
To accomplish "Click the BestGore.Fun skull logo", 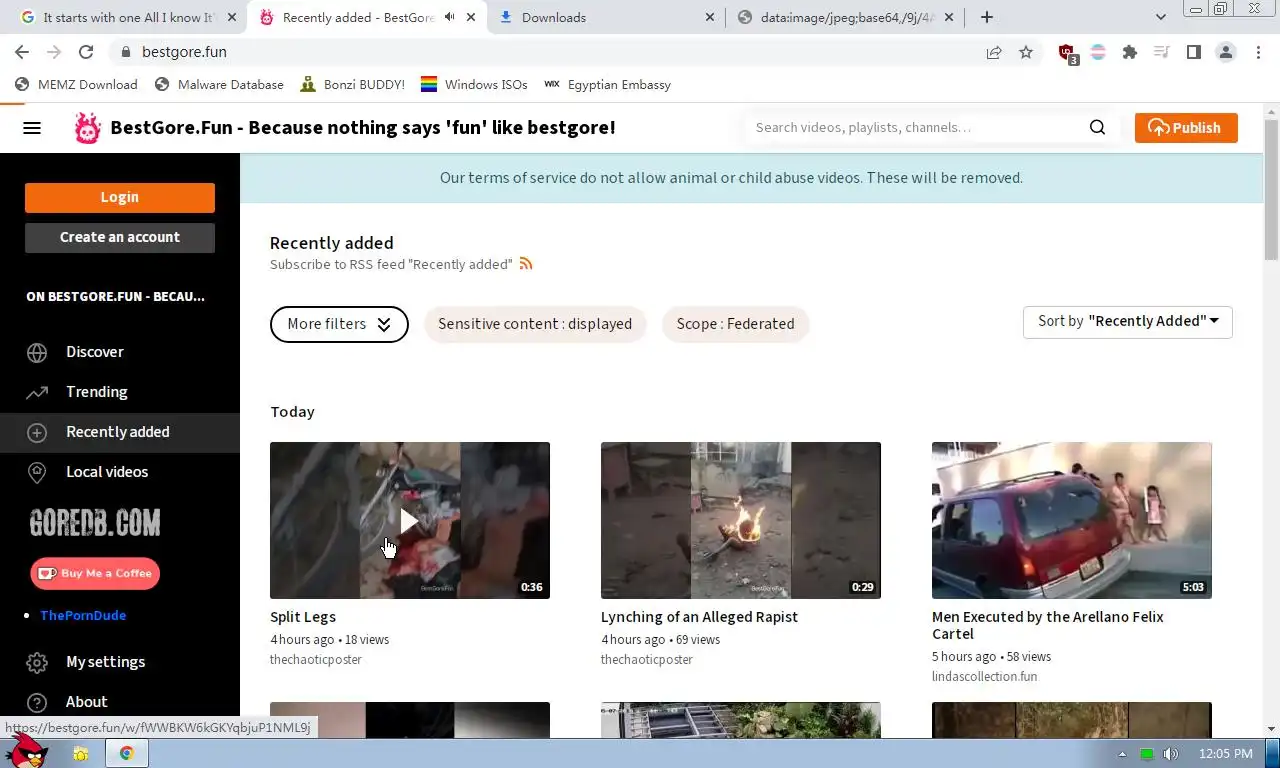I will [x=88, y=128].
